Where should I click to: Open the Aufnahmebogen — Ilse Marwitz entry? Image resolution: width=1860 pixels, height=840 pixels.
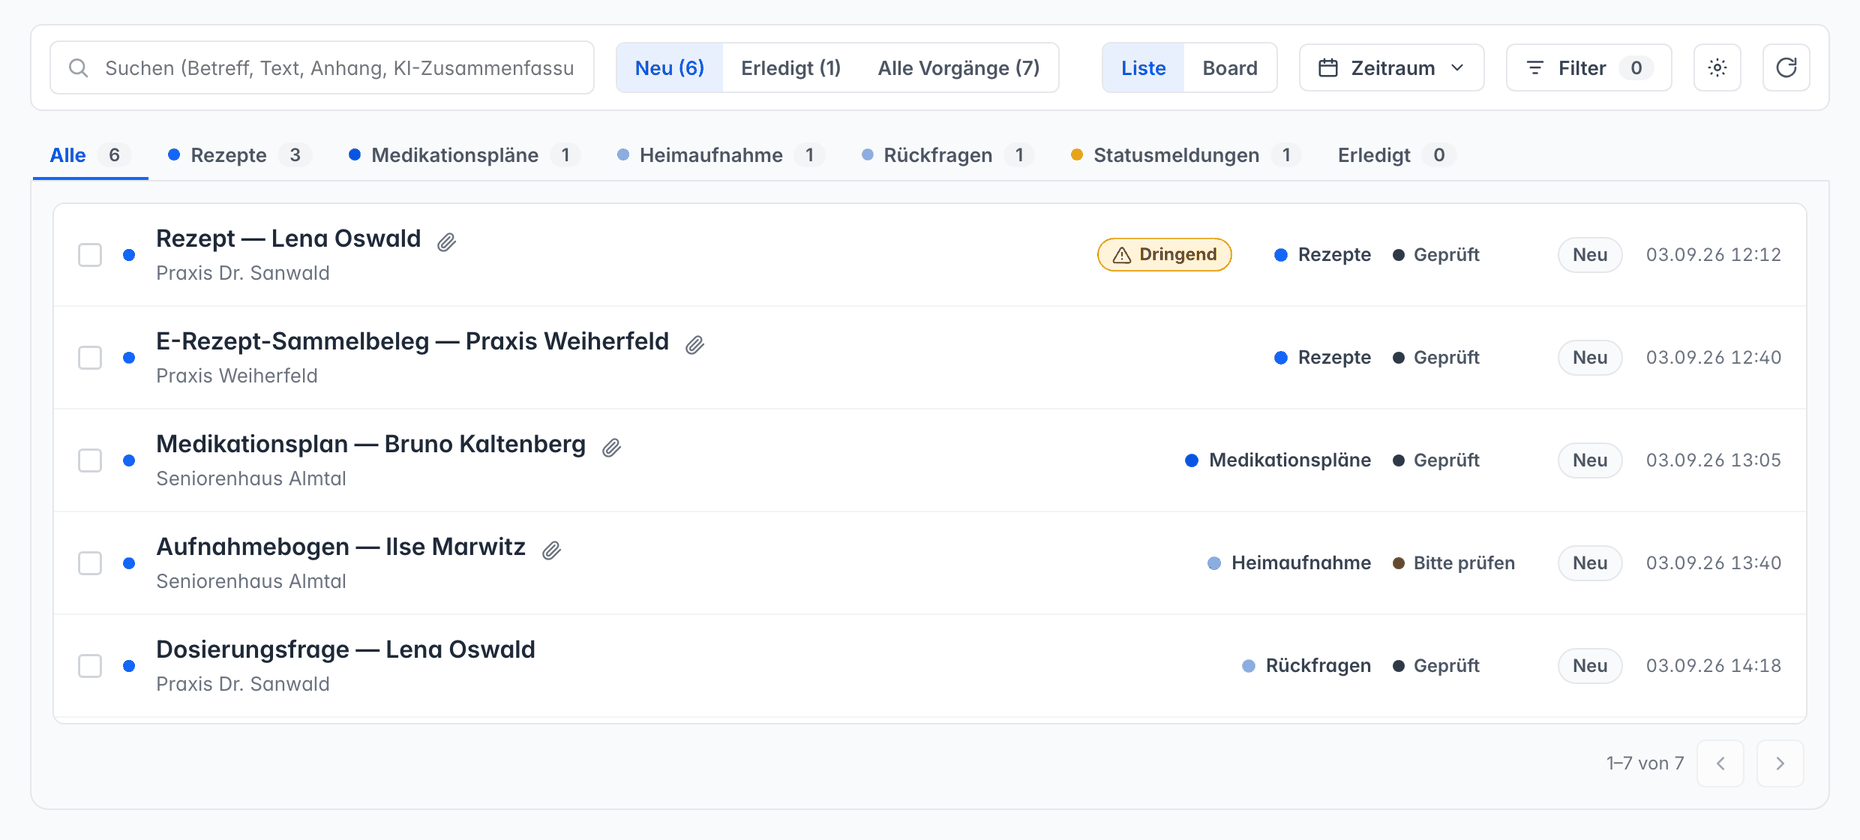click(x=930, y=563)
